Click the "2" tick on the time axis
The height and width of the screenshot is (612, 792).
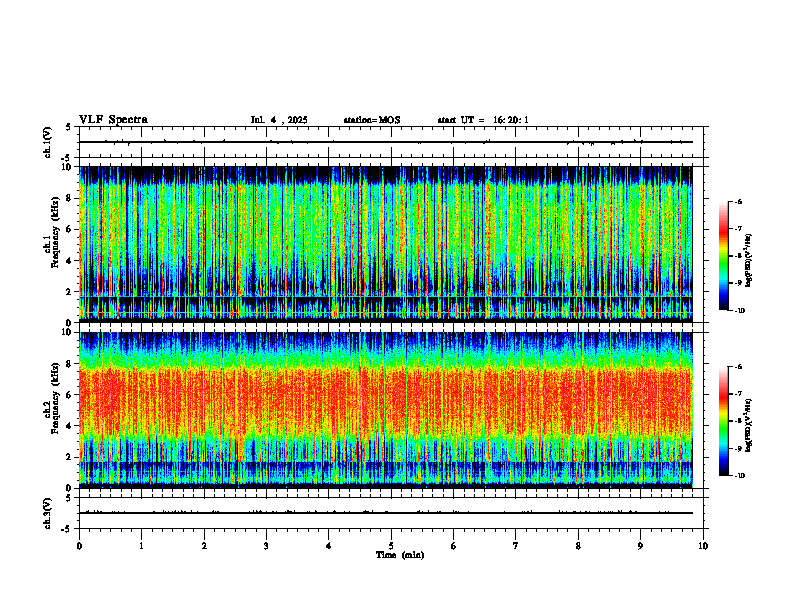pos(204,546)
